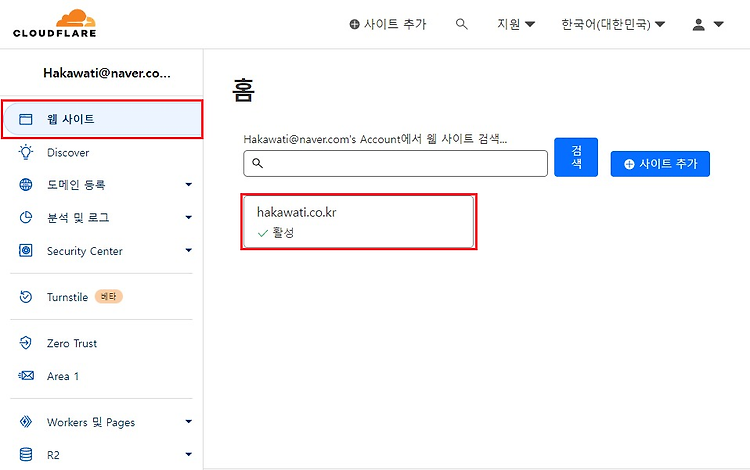
Task: Expand the Workers 및 Pages submenu arrow
Action: click(188, 422)
